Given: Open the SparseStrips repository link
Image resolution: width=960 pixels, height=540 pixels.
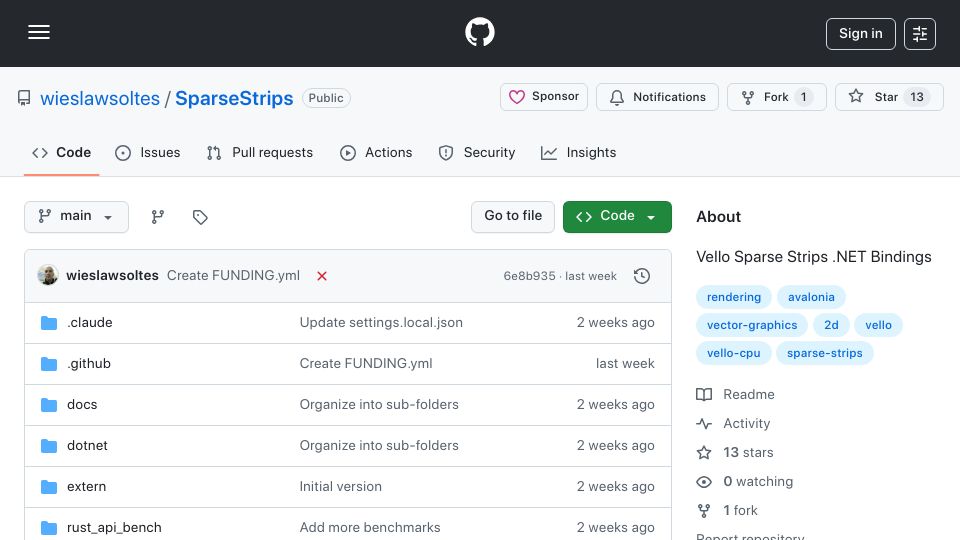Looking at the screenshot, I should 234,98.
